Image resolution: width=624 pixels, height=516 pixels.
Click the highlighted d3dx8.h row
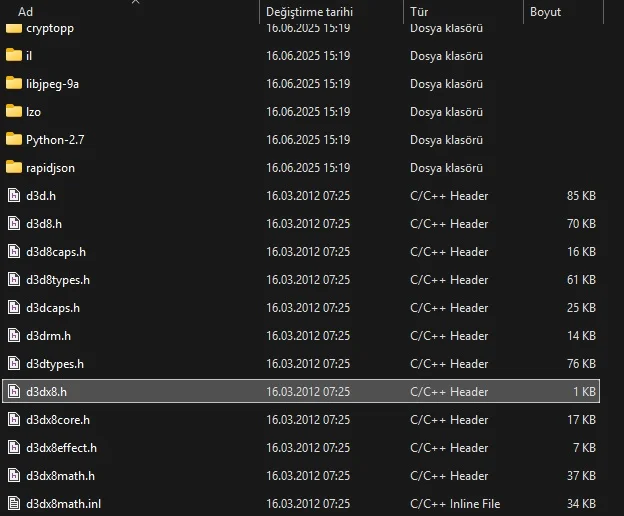click(301, 391)
